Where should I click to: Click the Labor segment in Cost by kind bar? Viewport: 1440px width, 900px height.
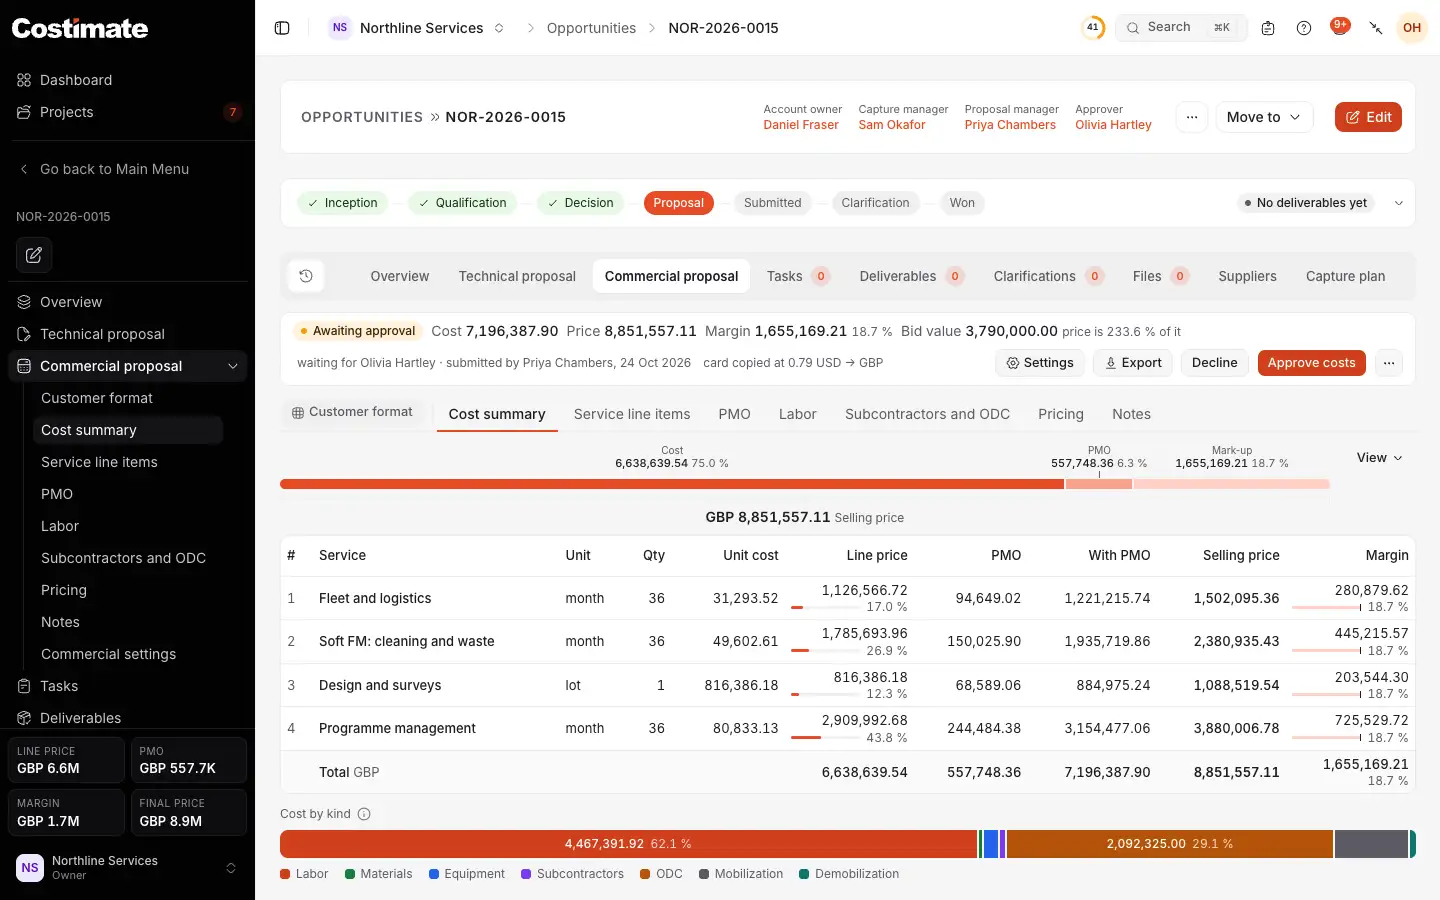coord(628,844)
